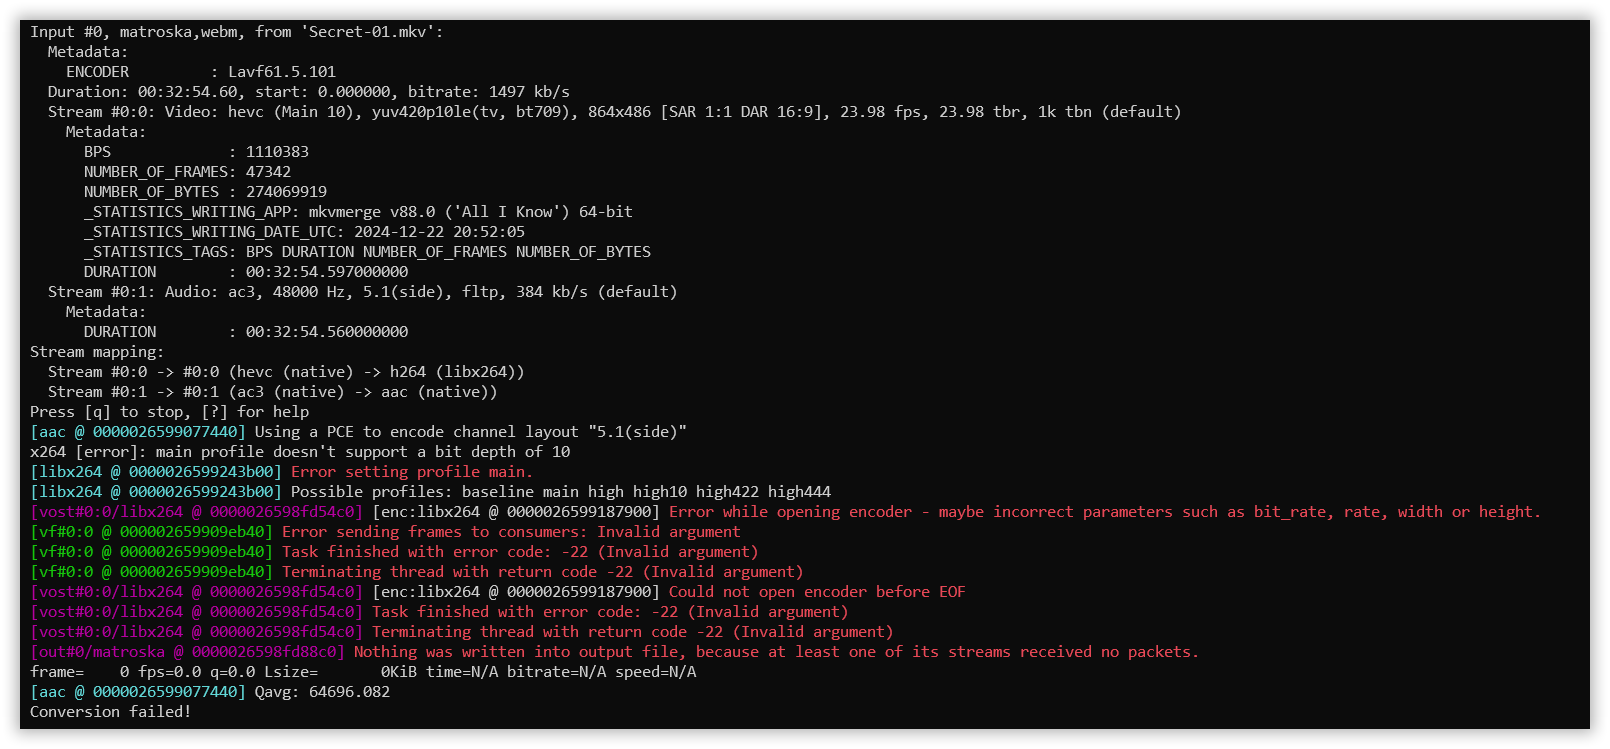The image size is (1610, 749).
Task: Click the ENCODER value Lavf61.5.101
Action: click(282, 72)
